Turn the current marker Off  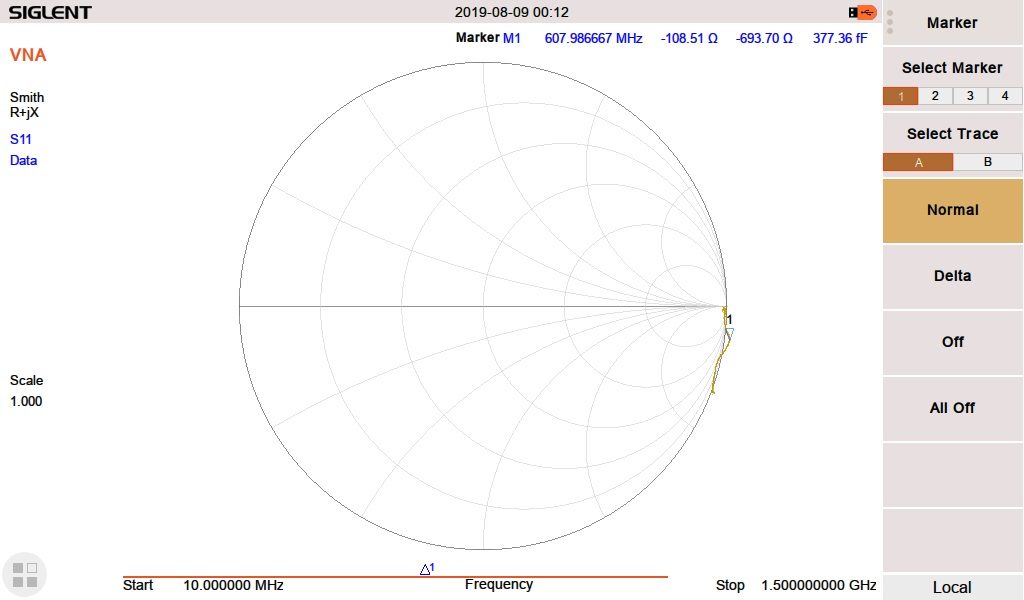tap(952, 342)
